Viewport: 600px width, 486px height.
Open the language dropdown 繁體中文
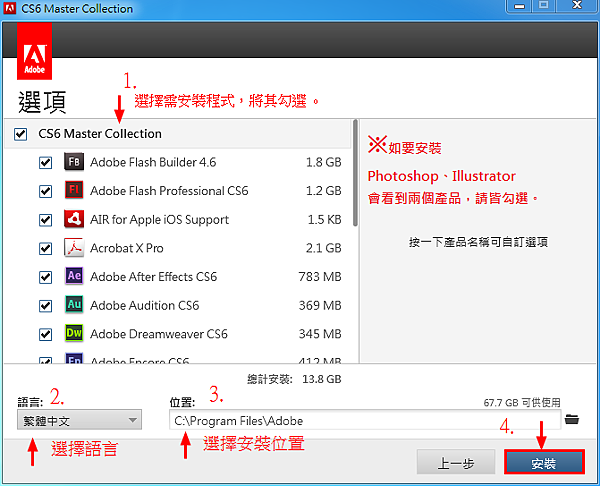79,420
